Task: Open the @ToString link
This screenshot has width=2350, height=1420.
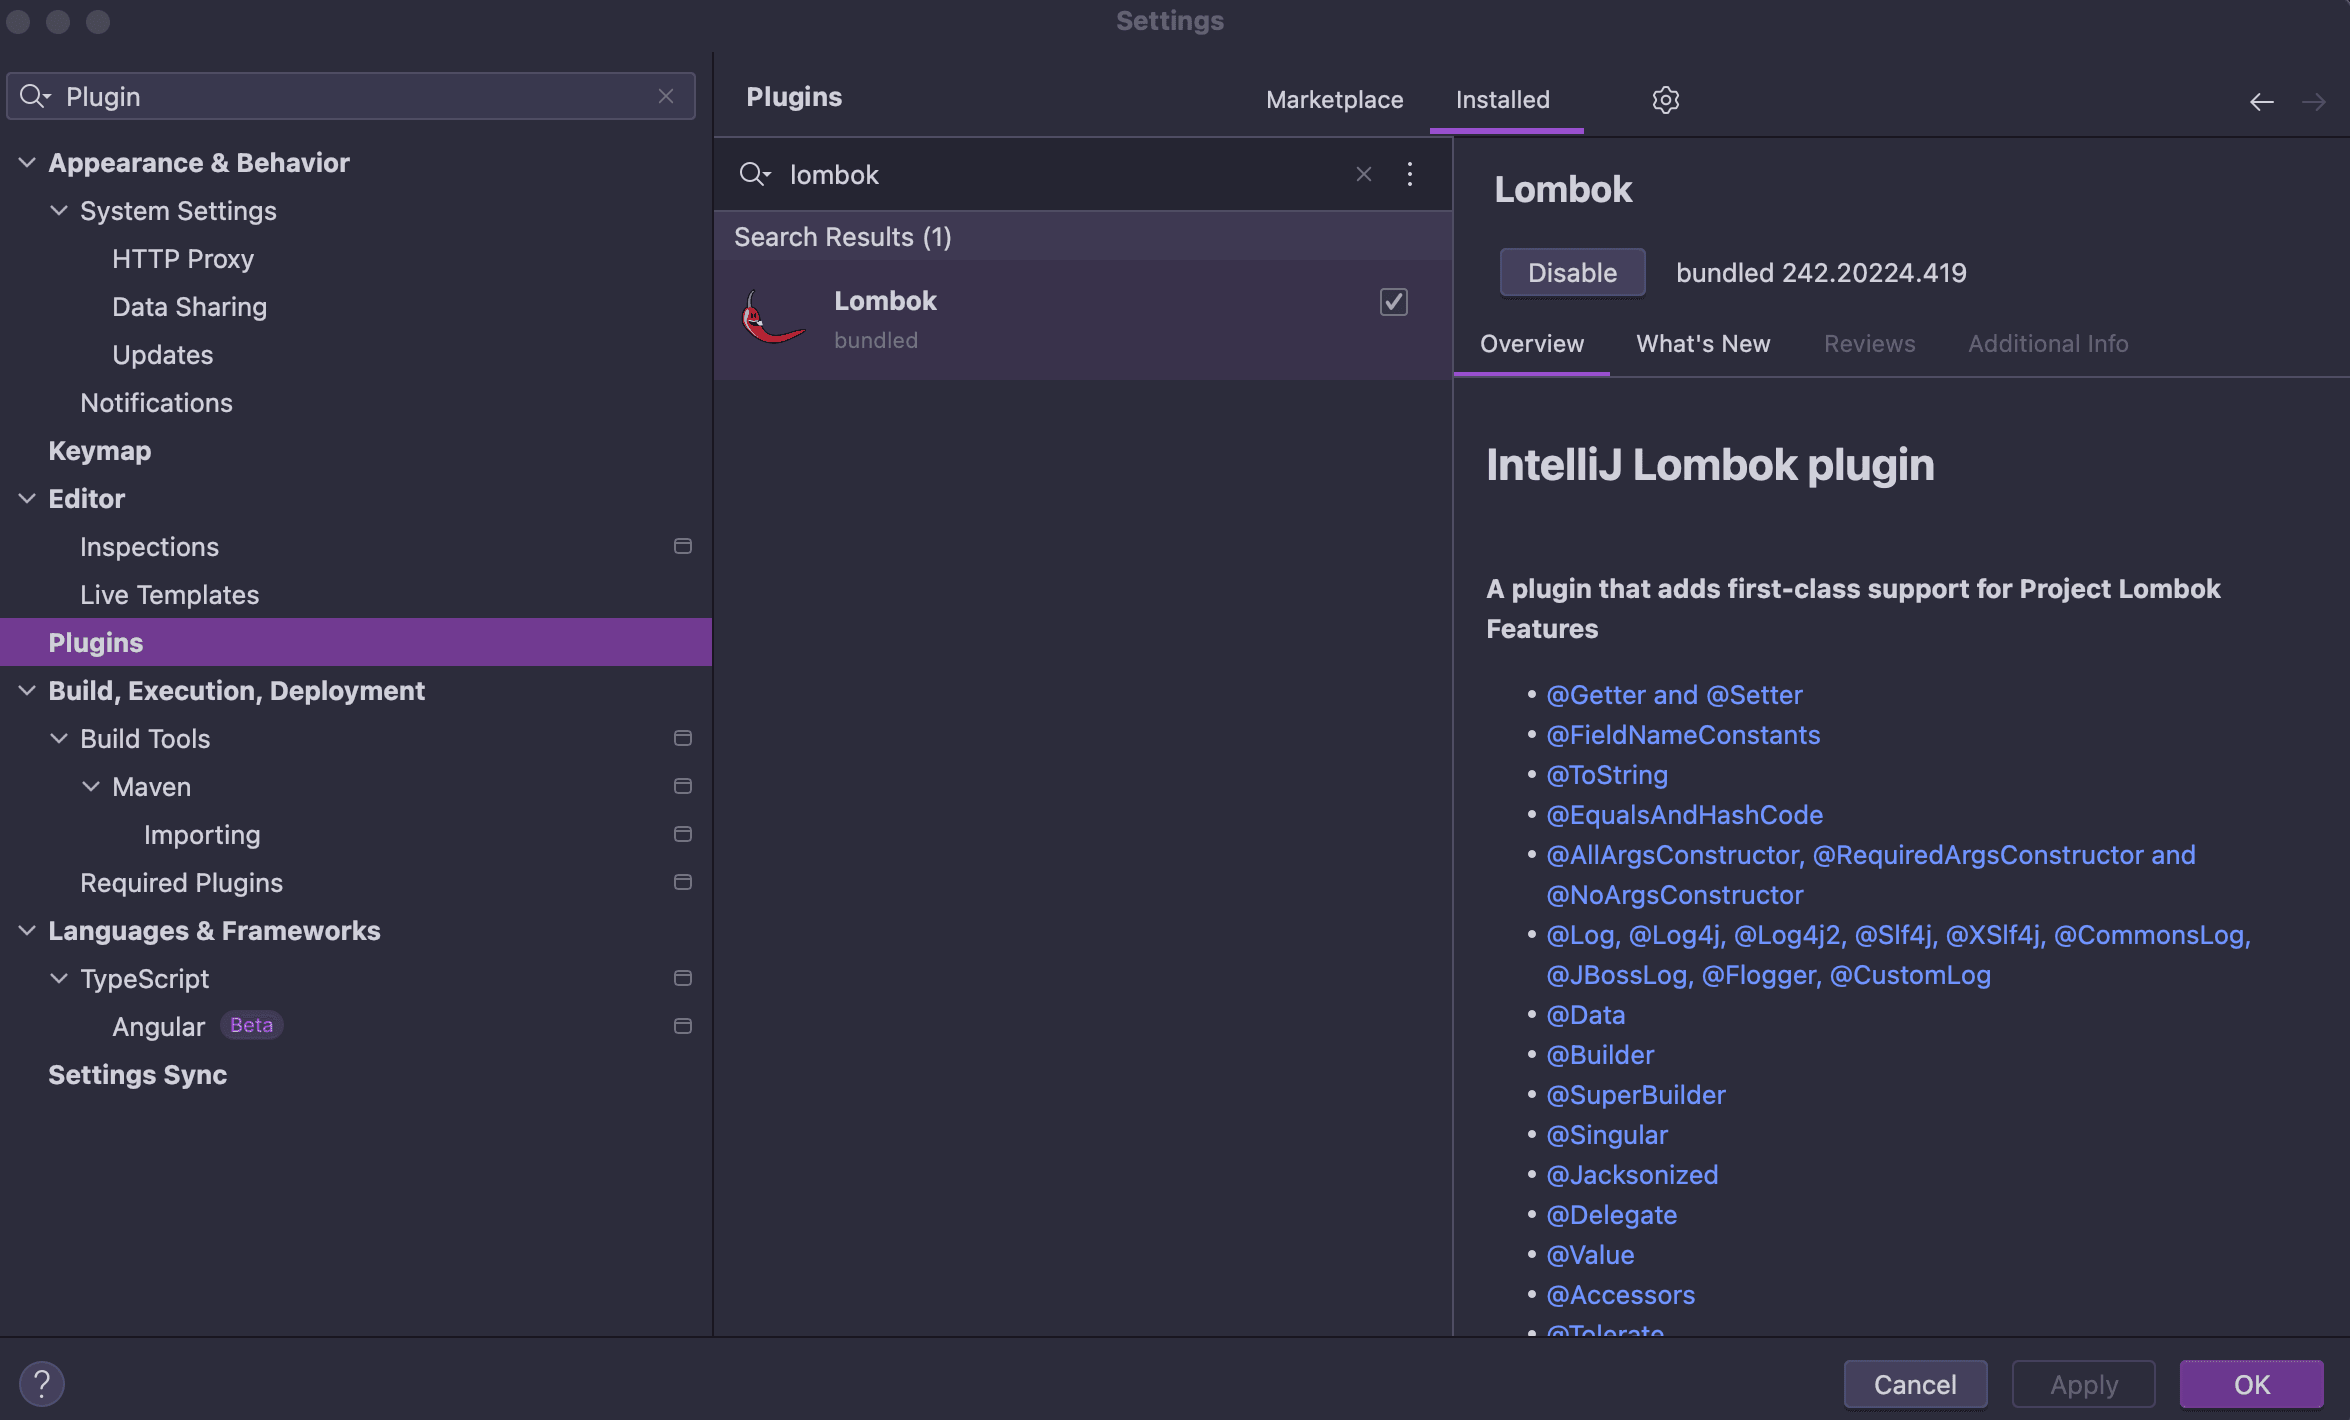Action: point(1607,774)
